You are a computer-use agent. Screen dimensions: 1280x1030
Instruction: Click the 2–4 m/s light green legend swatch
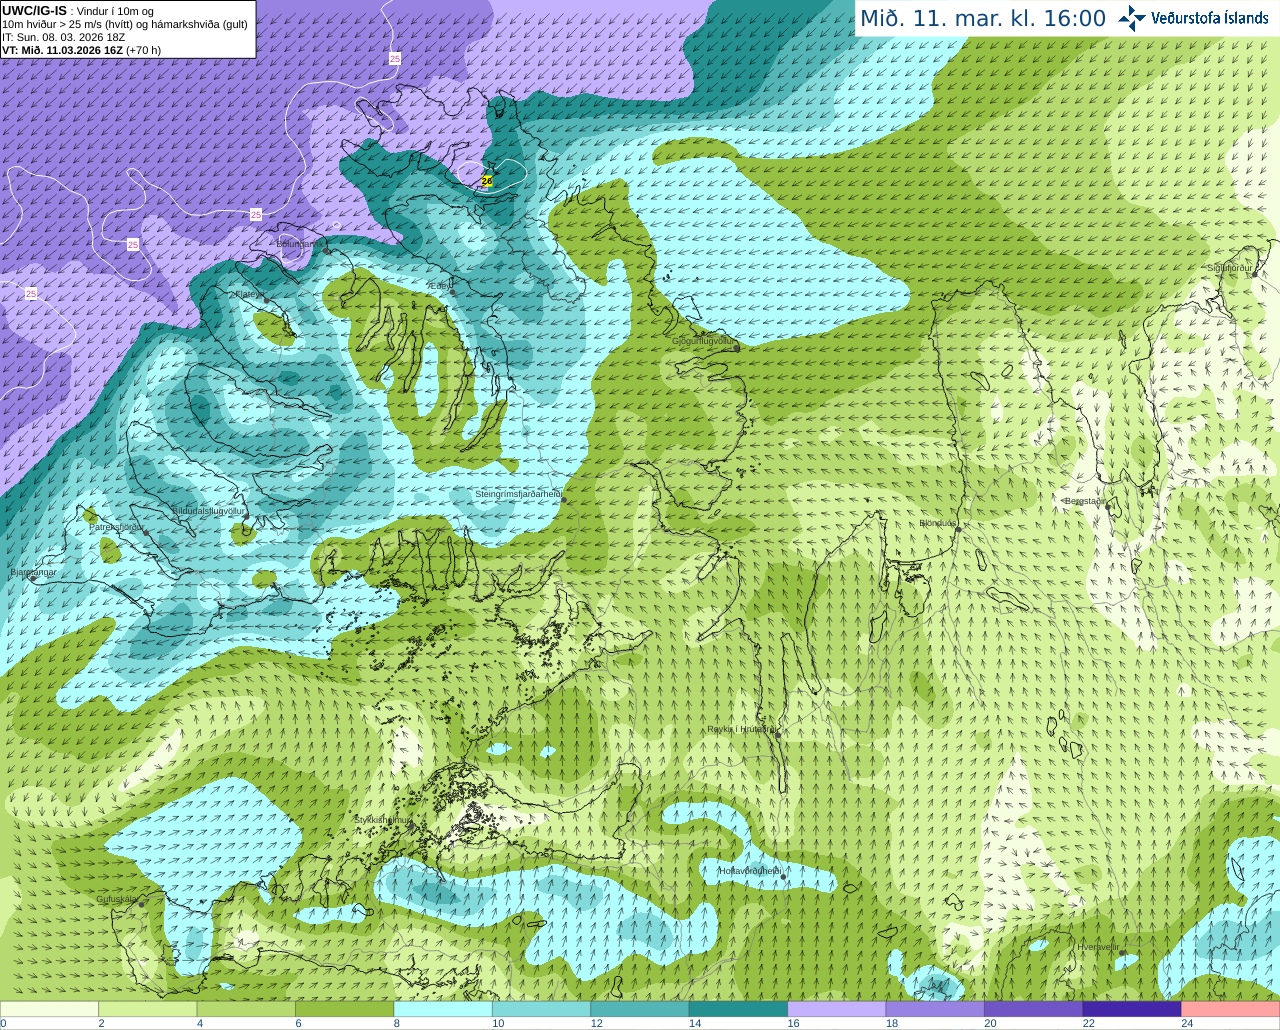148,1009
